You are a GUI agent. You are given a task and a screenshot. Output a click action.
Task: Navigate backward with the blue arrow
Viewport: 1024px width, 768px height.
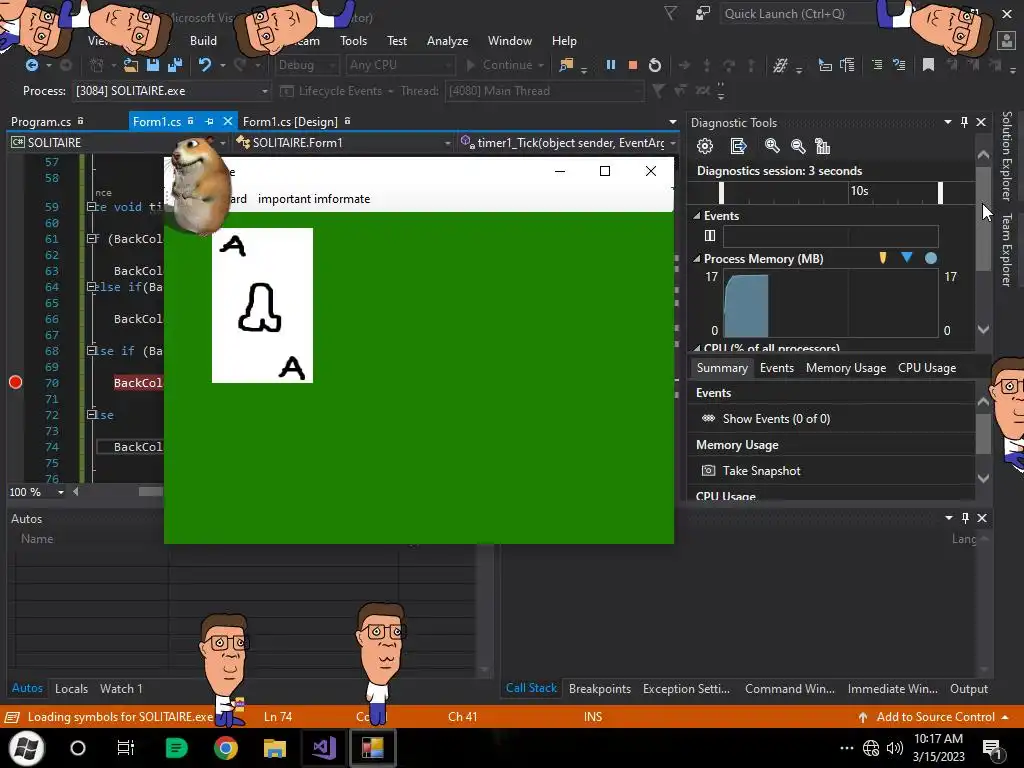(31, 65)
